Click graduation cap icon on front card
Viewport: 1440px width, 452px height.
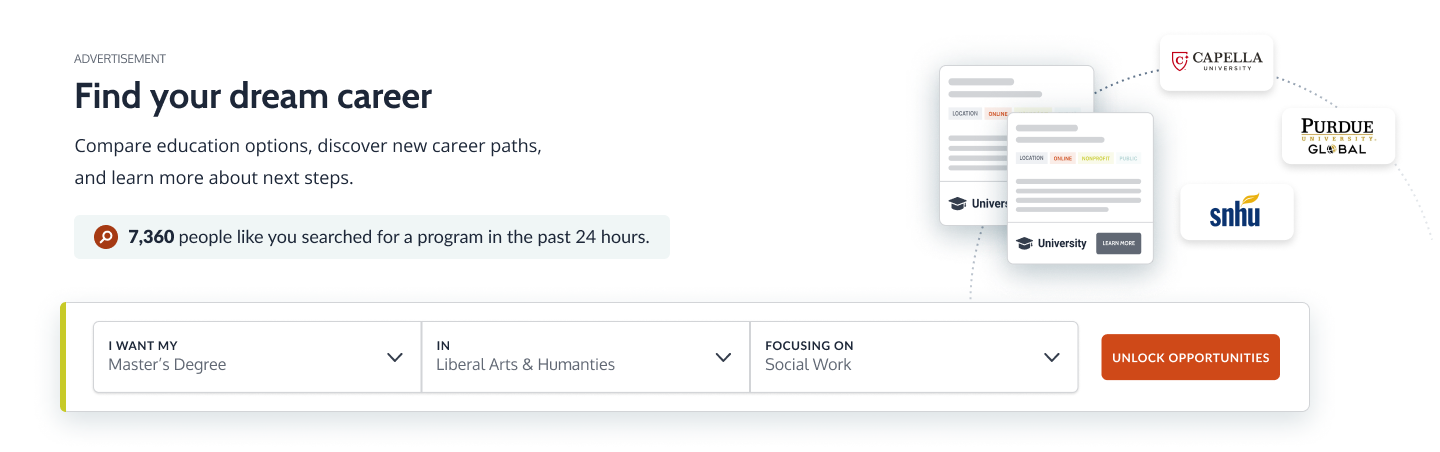[1024, 243]
